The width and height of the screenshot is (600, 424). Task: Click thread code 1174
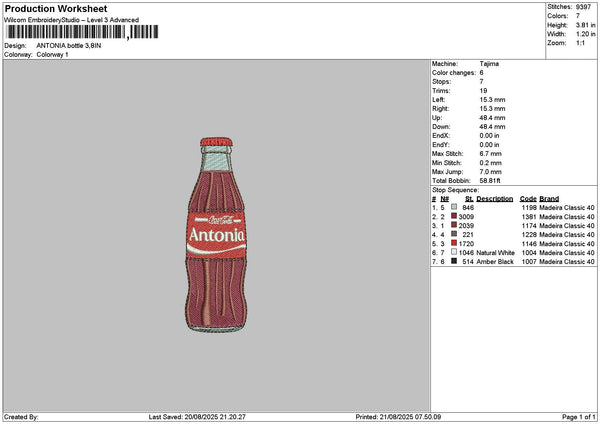(x=529, y=226)
